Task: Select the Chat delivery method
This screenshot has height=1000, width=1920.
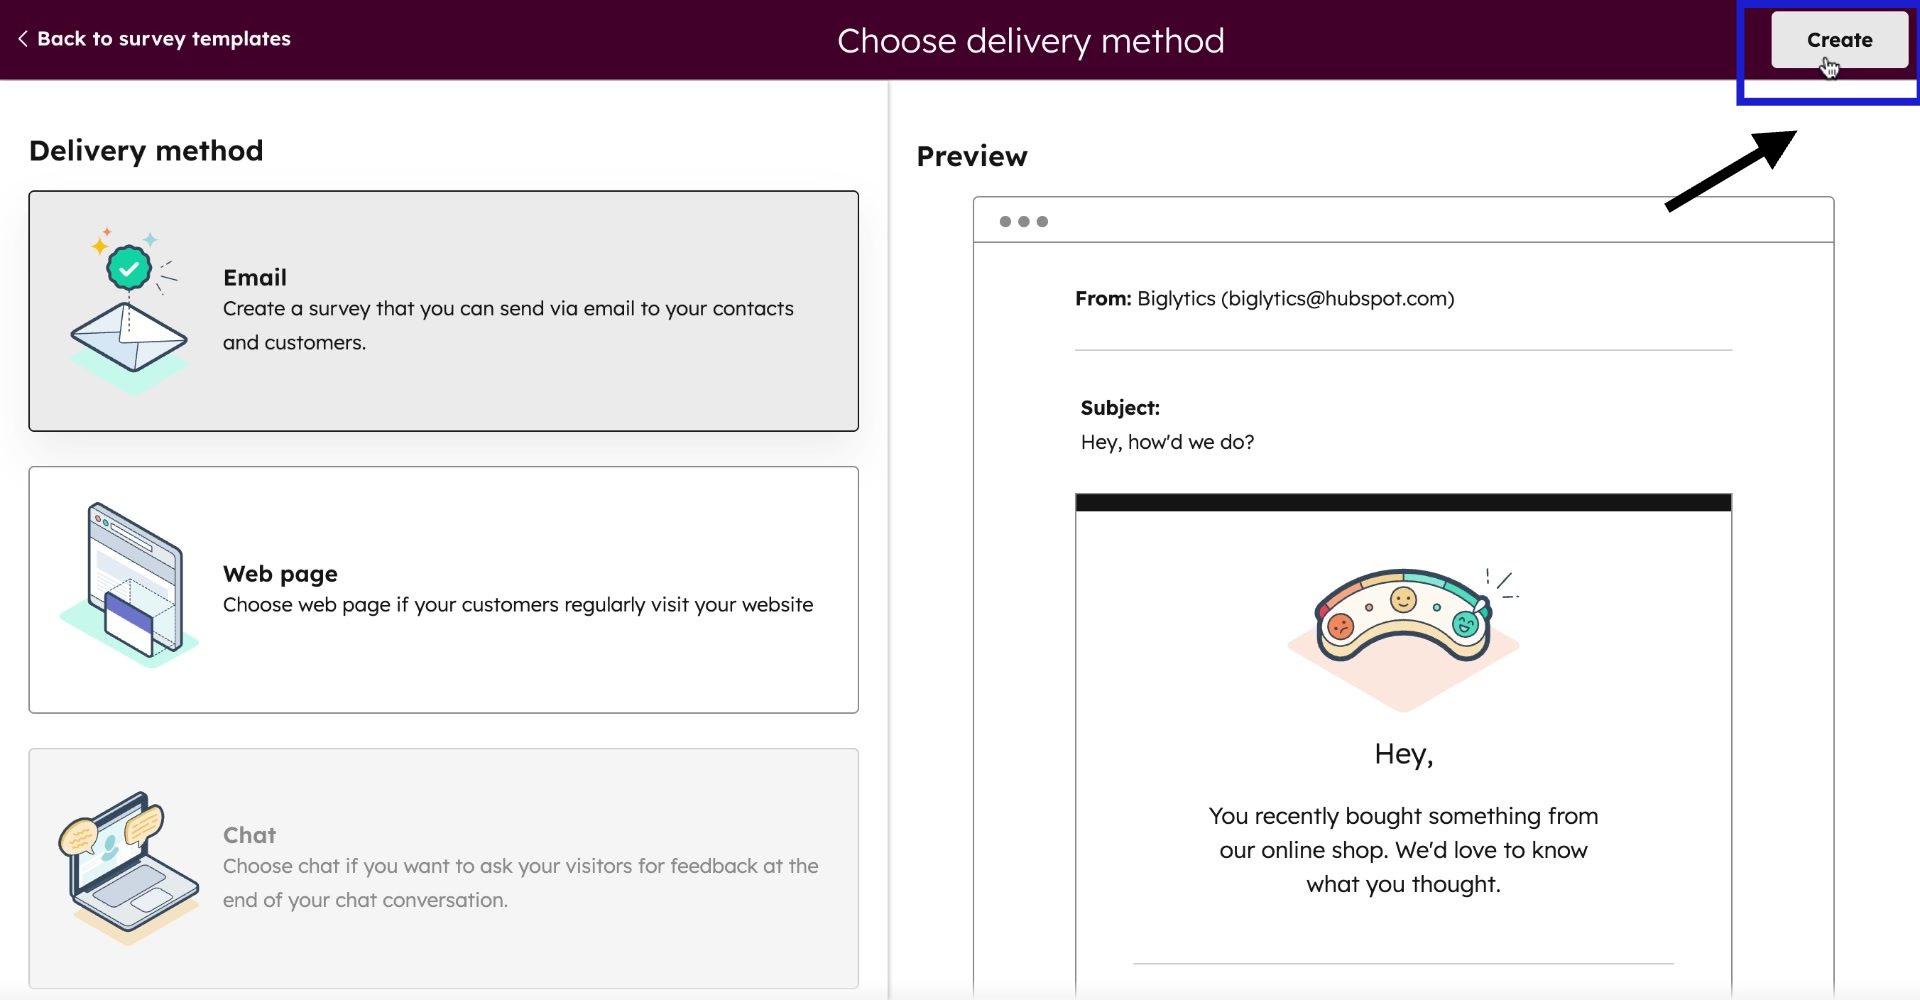Action: pos(443,868)
